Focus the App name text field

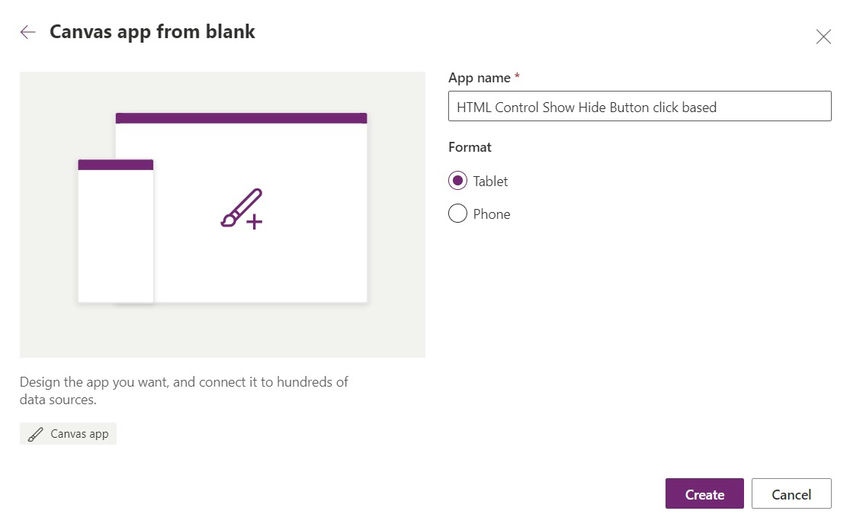pyautogui.click(x=640, y=107)
